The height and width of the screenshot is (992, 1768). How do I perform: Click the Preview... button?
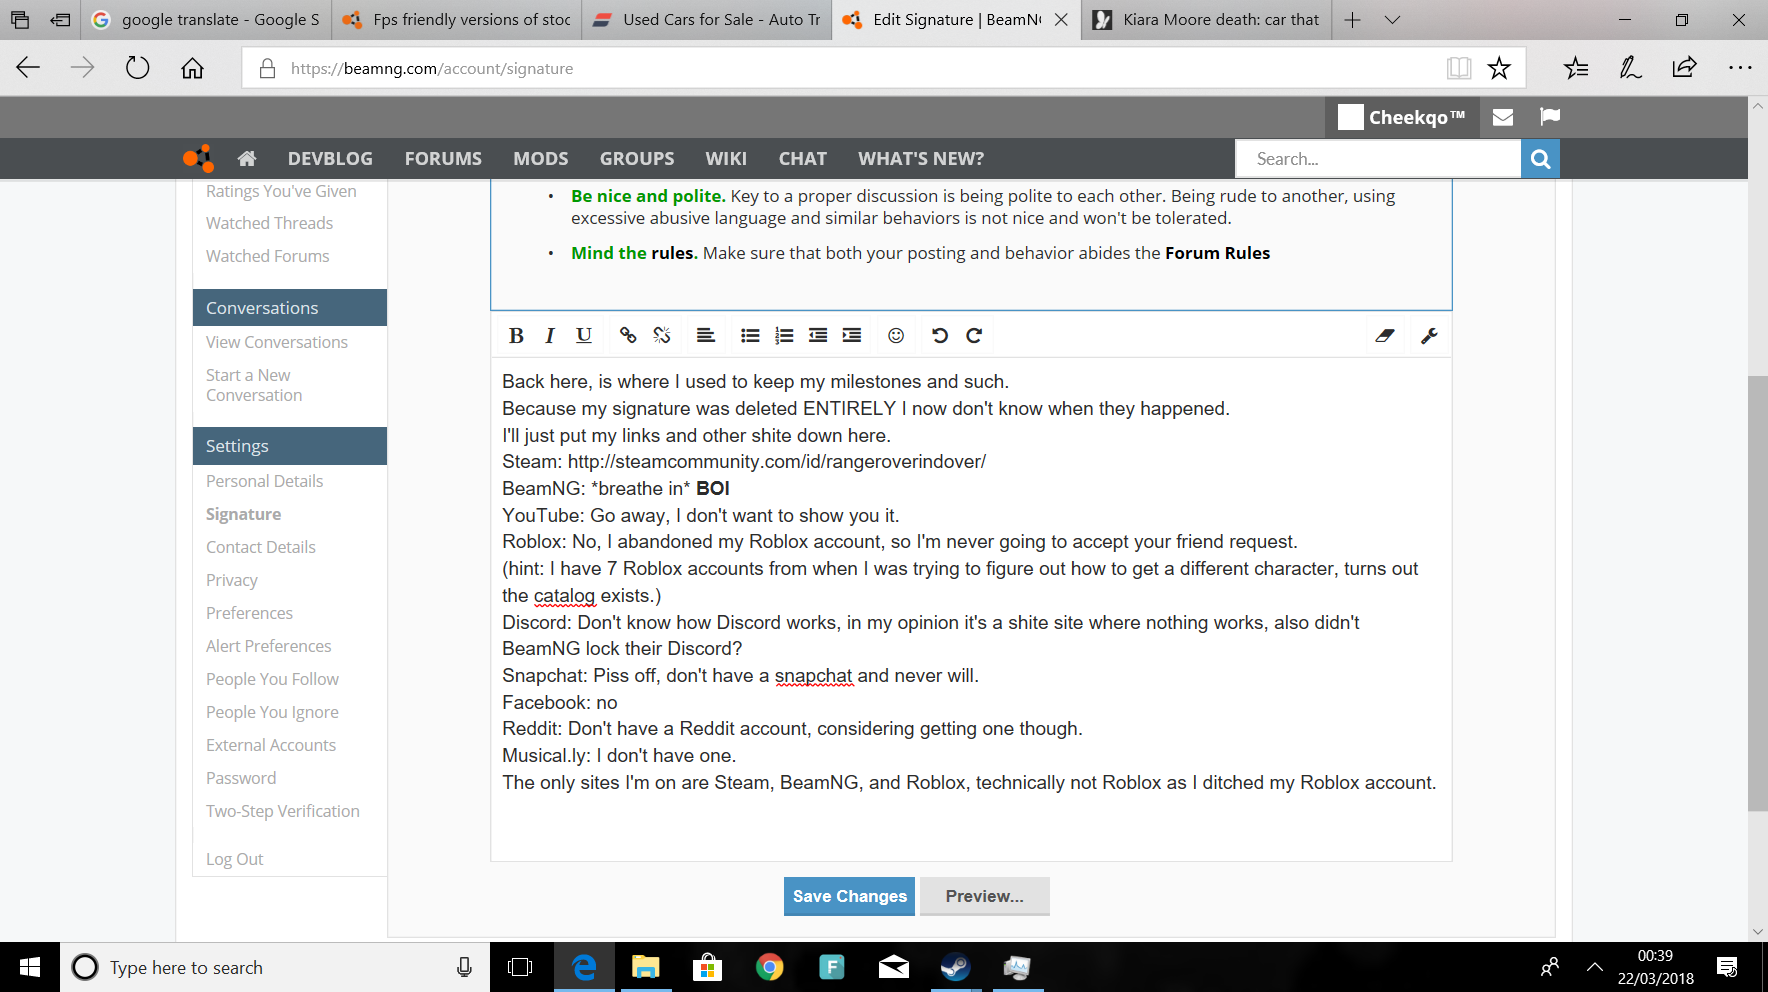click(x=985, y=896)
